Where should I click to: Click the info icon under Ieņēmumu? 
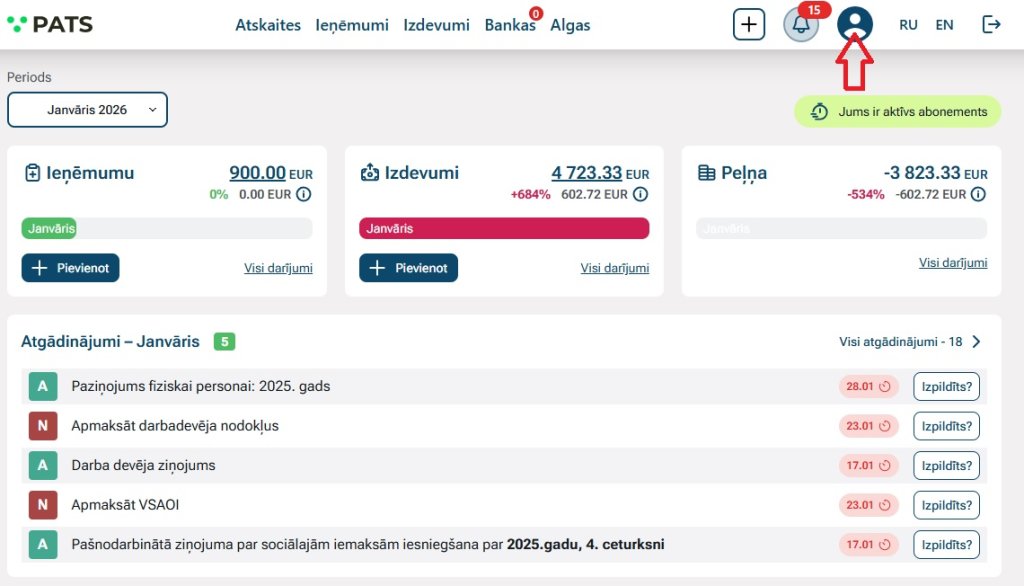(x=304, y=194)
